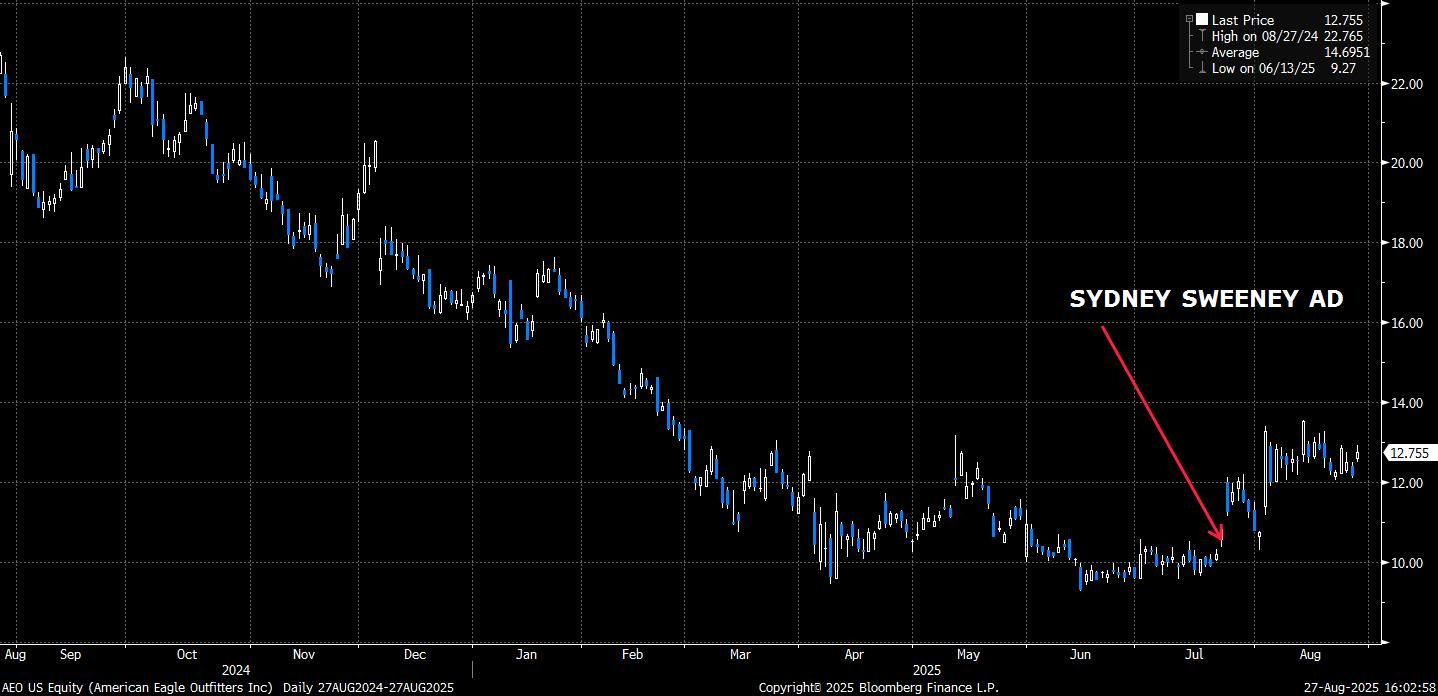The image size is (1438, 696).
Task: Click the 18.00 price axis label
Action: click(x=1407, y=244)
